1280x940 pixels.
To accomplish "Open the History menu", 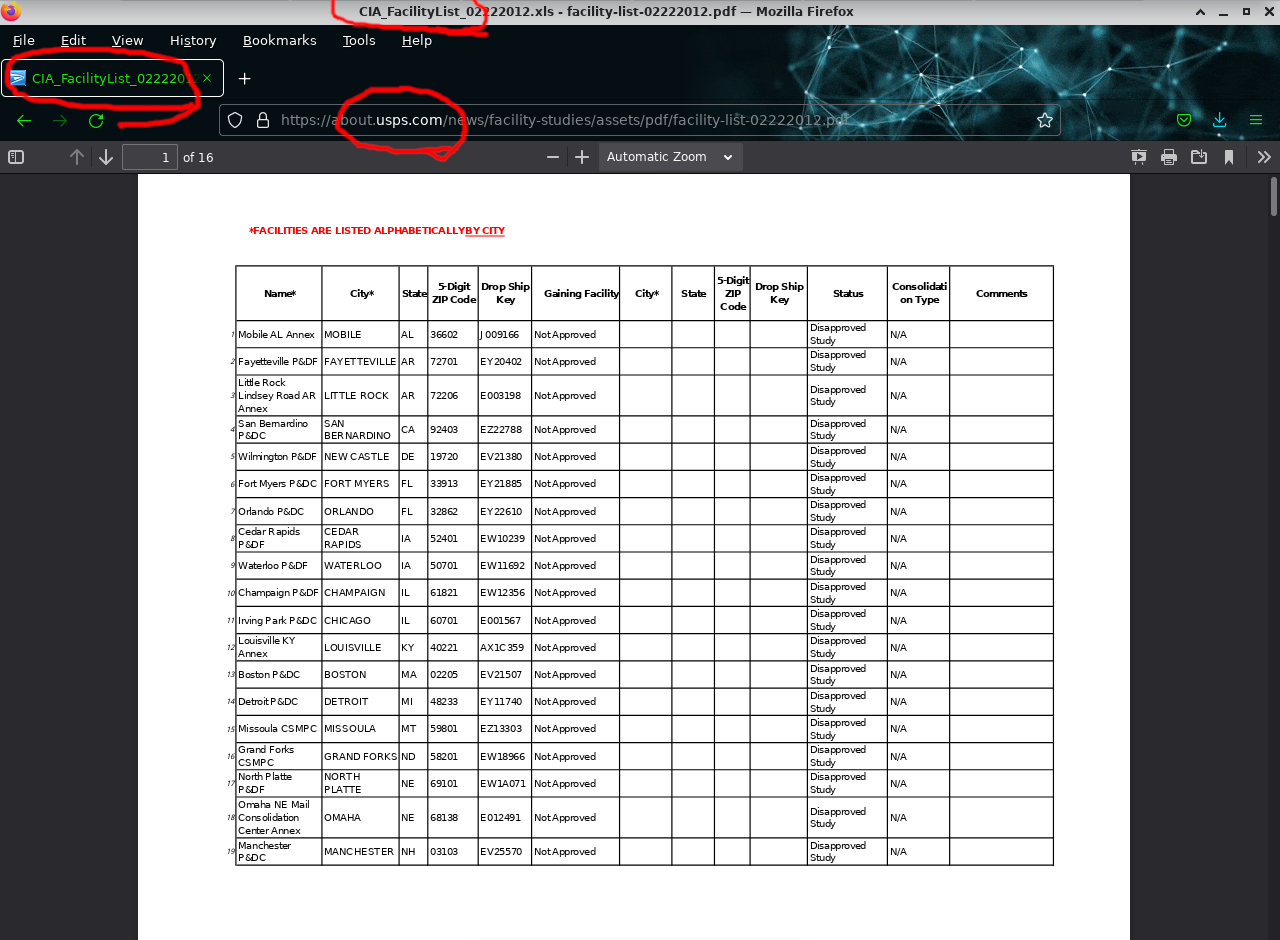I will (193, 41).
